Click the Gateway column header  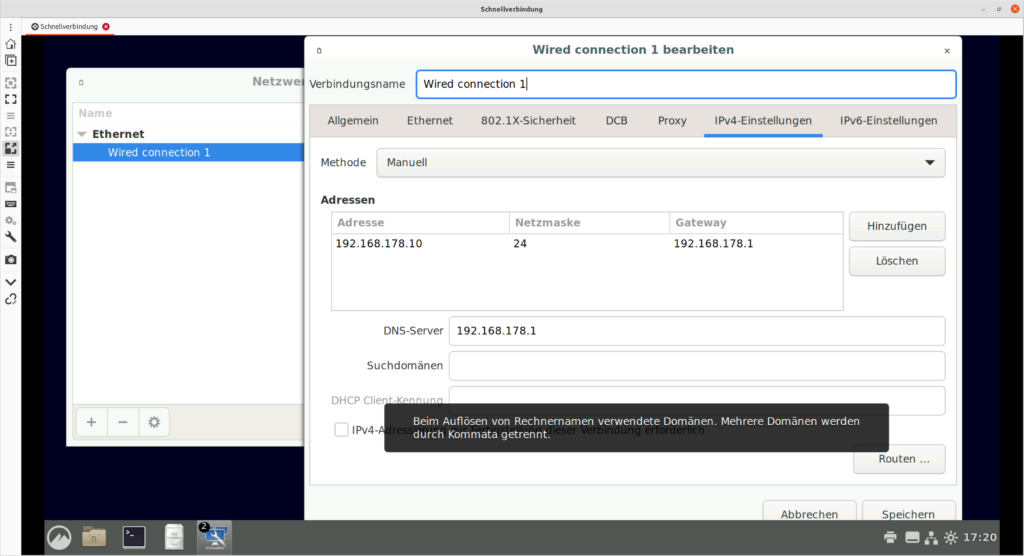click(x=756, y=223)
